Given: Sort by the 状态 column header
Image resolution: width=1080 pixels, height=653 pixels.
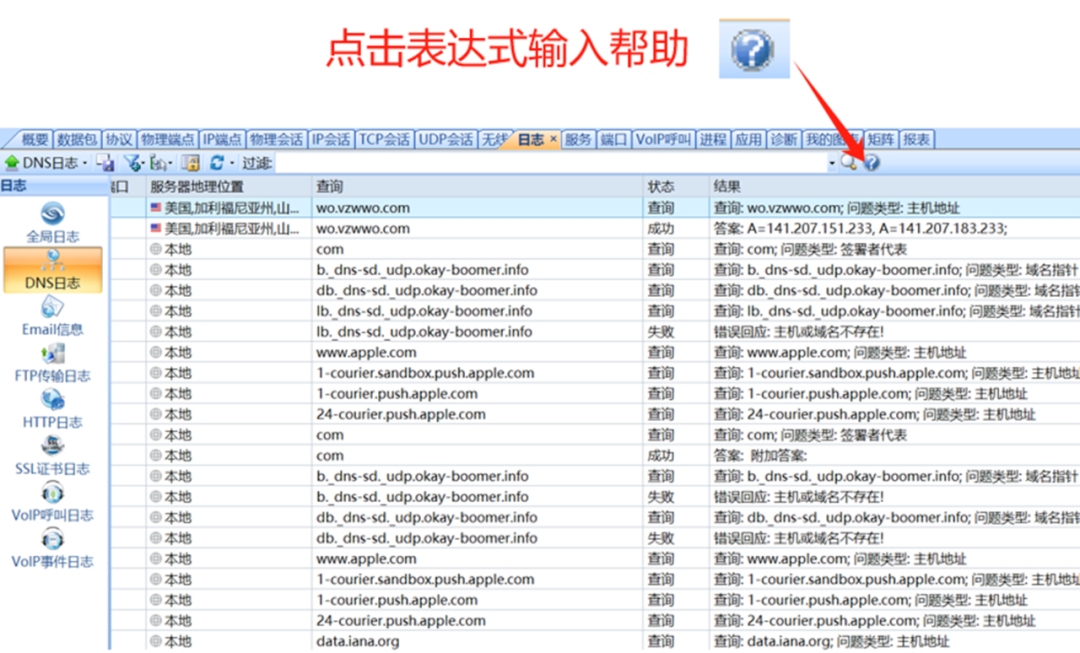Looking at the screenshot, I should pyautogui.click(x=676, y=187).
